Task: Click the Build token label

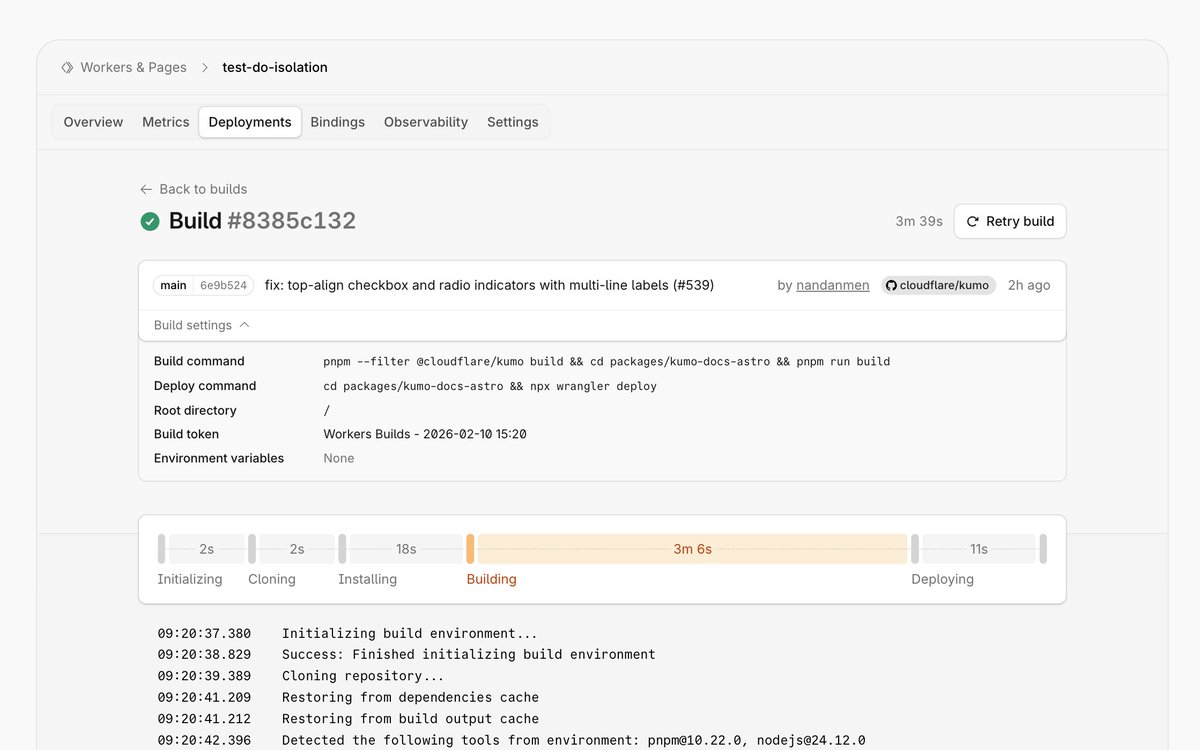Action: click(186, 434)
